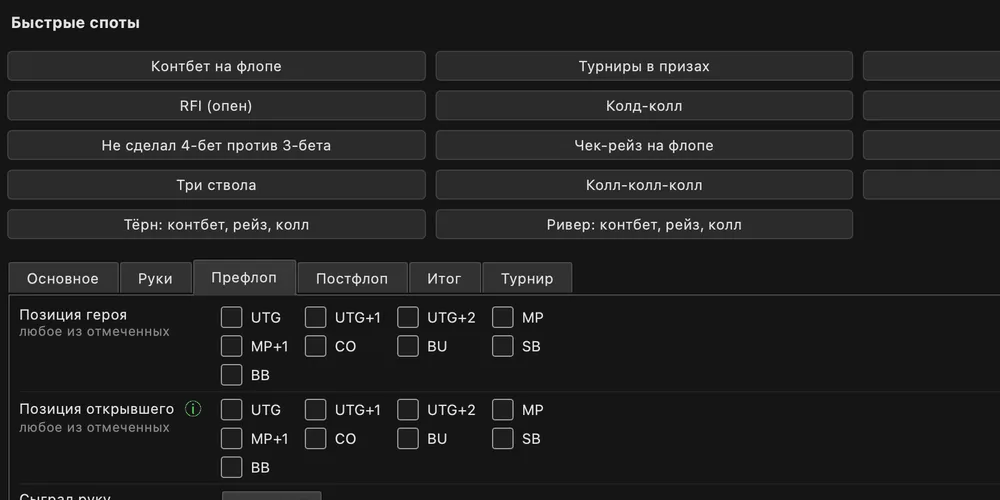Viewport: 1000px width, 500px height.
Task: Toggle MP+1 under Позиция героя
Action: (232, 346)
